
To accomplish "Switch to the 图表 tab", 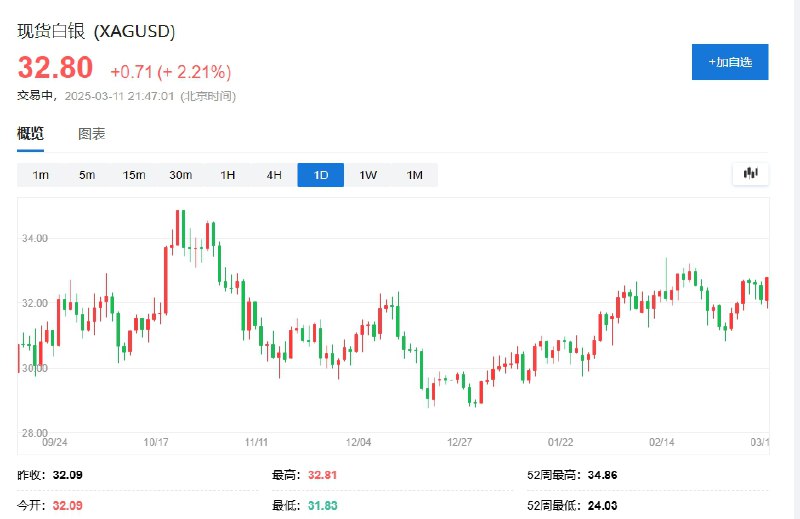I will (92, 134).
